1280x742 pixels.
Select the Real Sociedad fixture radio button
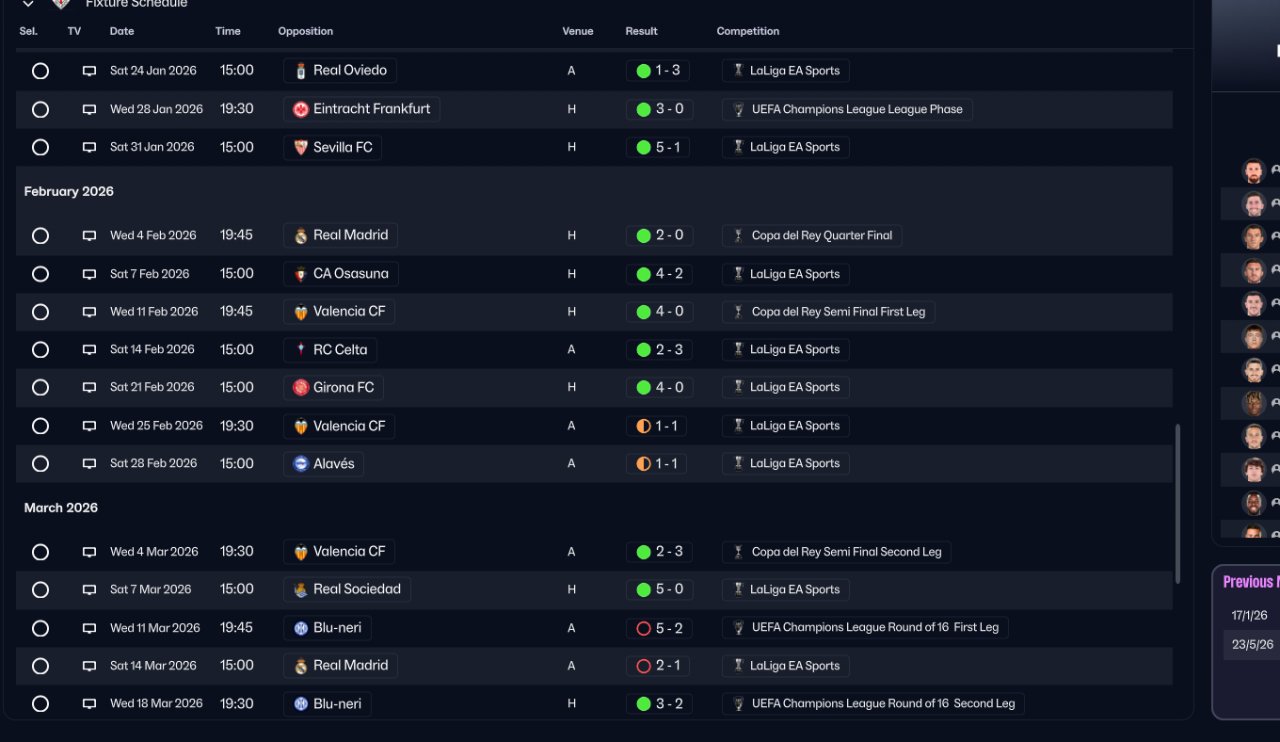click(x=40, y=590)
